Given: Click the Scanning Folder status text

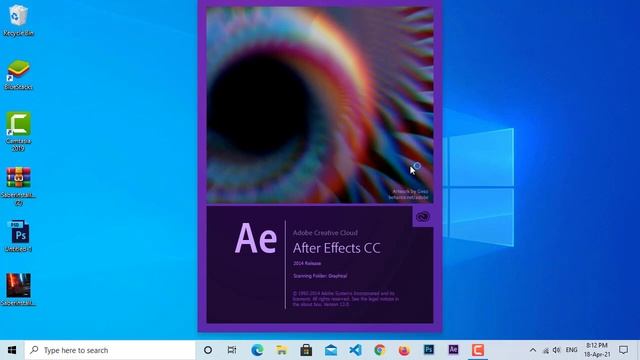Looking at the screenshot, I should 320,276.
